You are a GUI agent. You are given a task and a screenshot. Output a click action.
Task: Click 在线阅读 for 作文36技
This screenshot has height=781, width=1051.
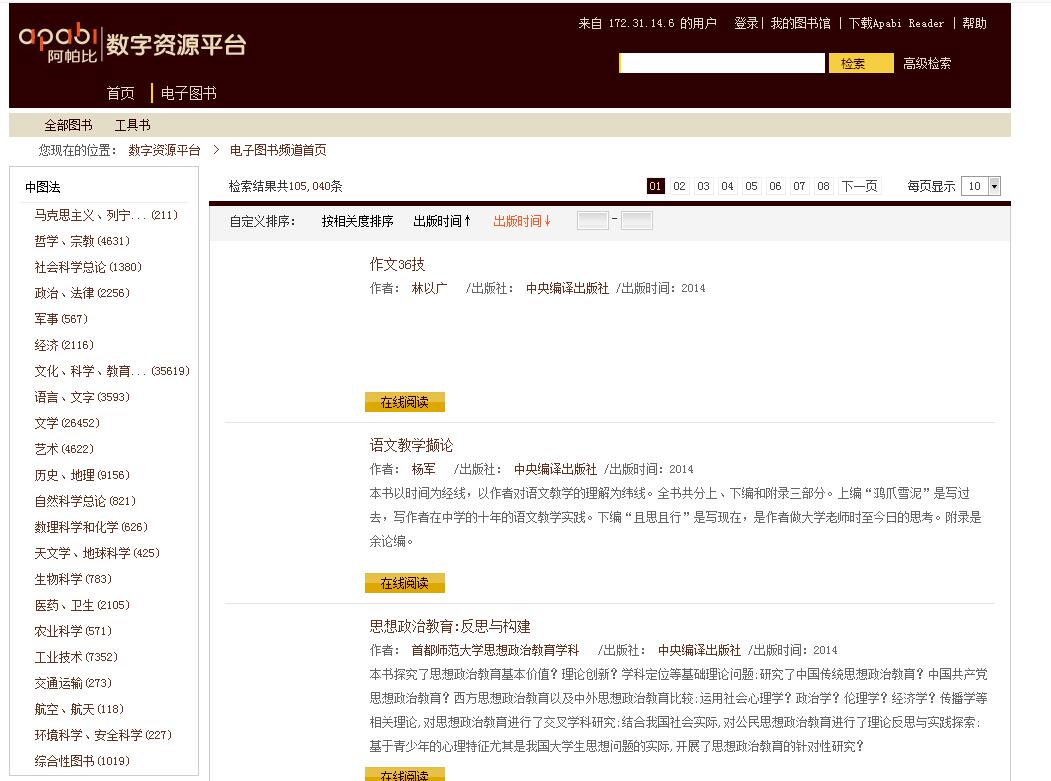(404, 402)
